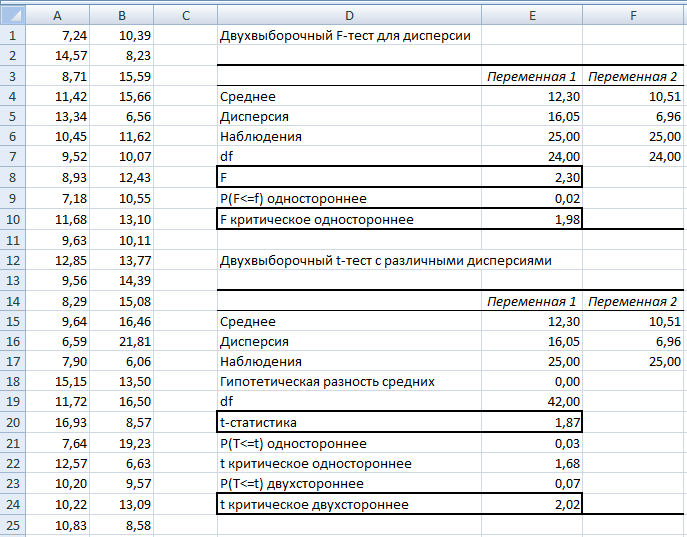This screenshot has height=537, width=687.
Task: Select column E header
Action: 532,16
